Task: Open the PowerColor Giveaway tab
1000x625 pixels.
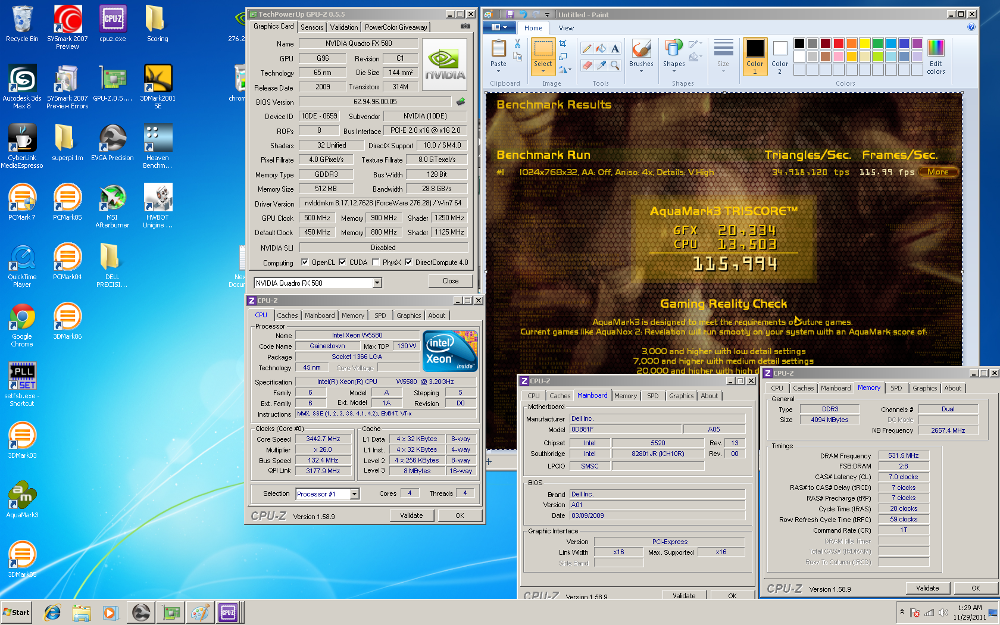Action: (395, 27)
